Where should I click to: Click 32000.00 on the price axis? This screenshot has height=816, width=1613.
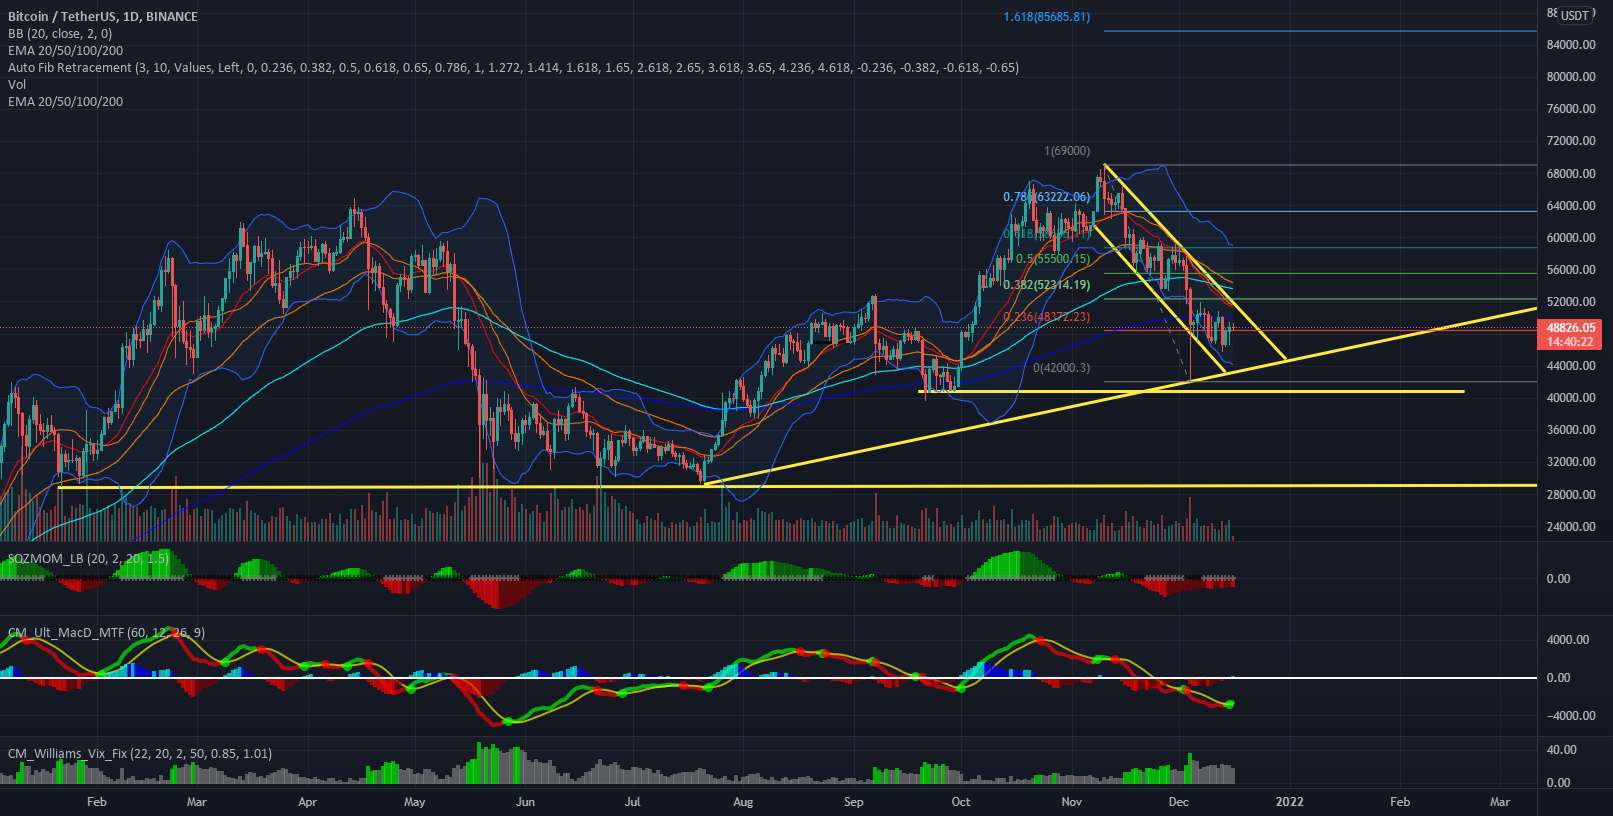click(1571, 462)
